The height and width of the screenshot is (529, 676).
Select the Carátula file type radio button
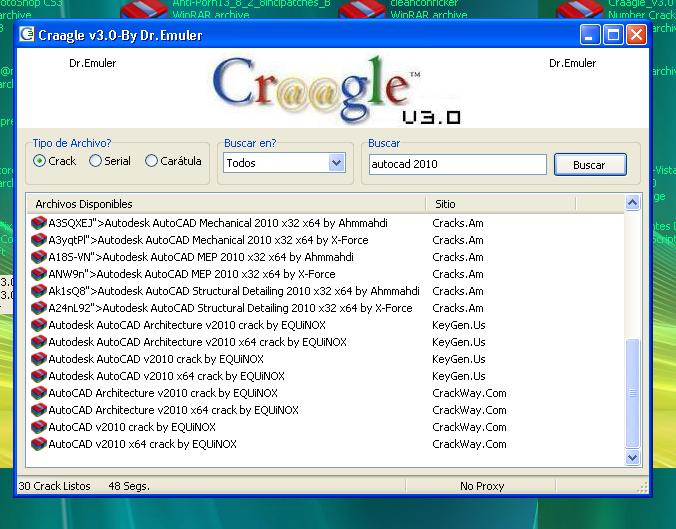(151, 161)
